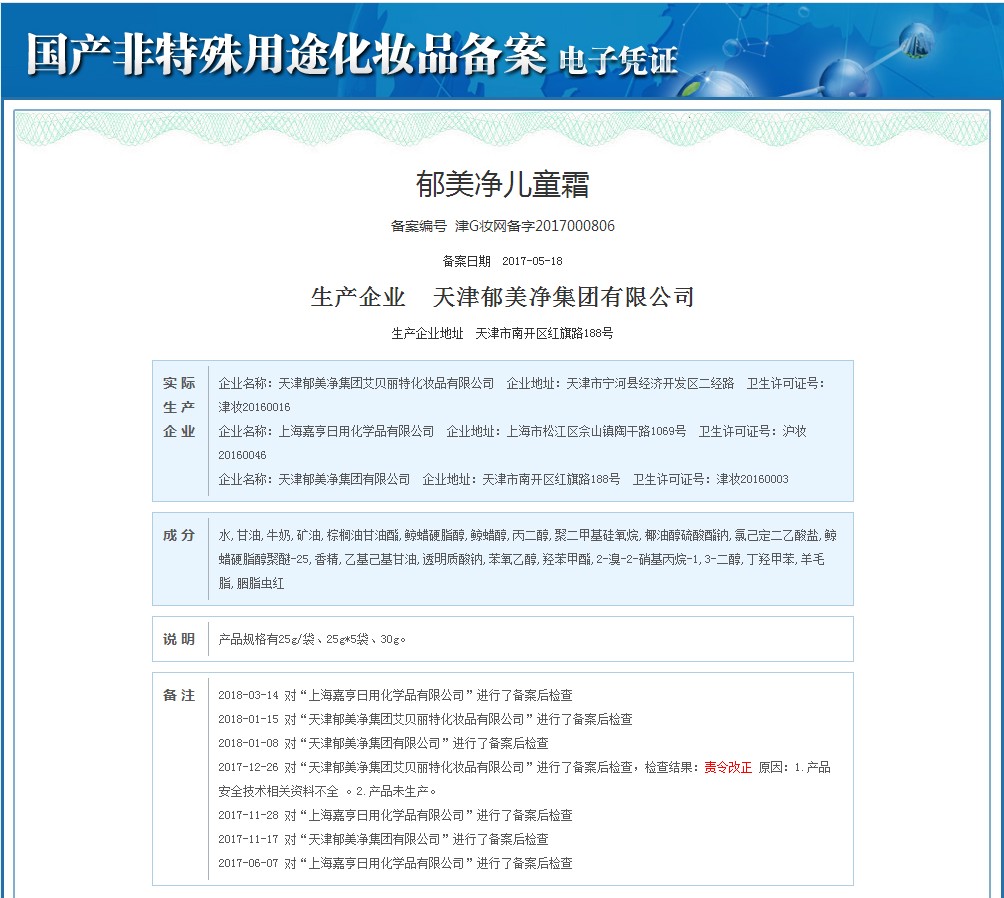Click the banner title 国产非特殊用途化妆品备案

click(x=286, y=54)
